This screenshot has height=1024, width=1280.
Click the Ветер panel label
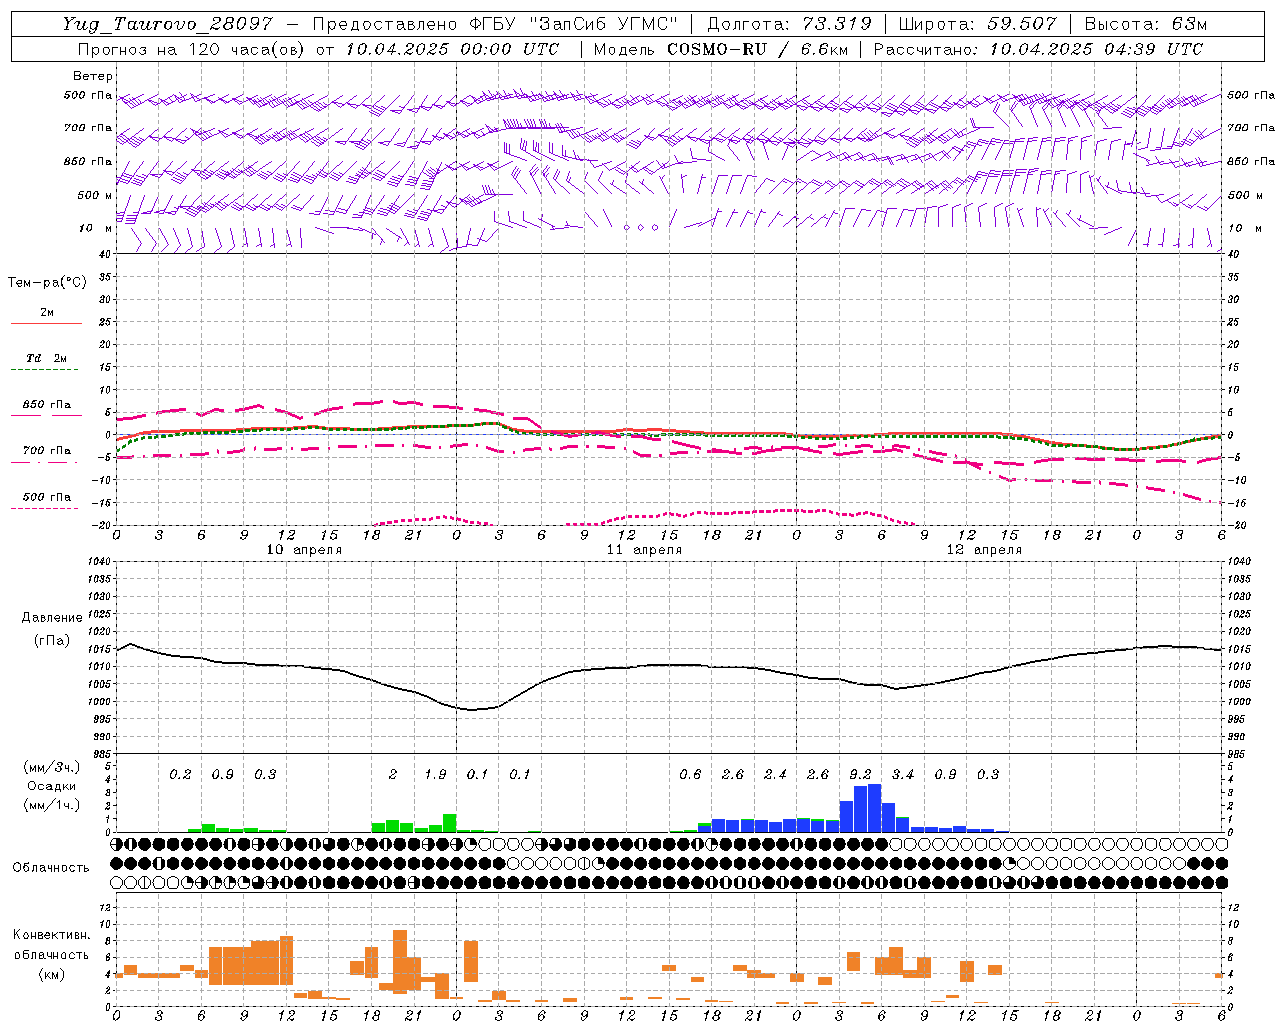coord(93,76)
